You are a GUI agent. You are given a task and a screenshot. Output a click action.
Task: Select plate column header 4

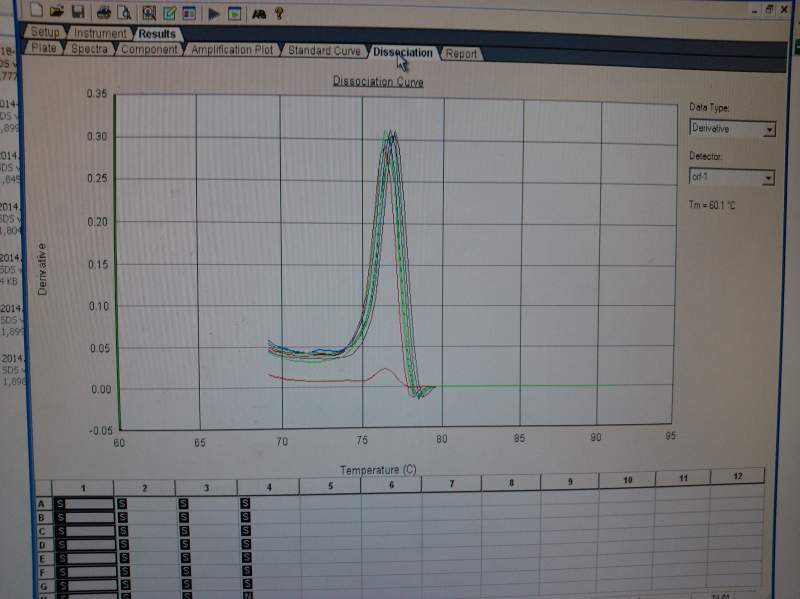(x=269, y=487)
